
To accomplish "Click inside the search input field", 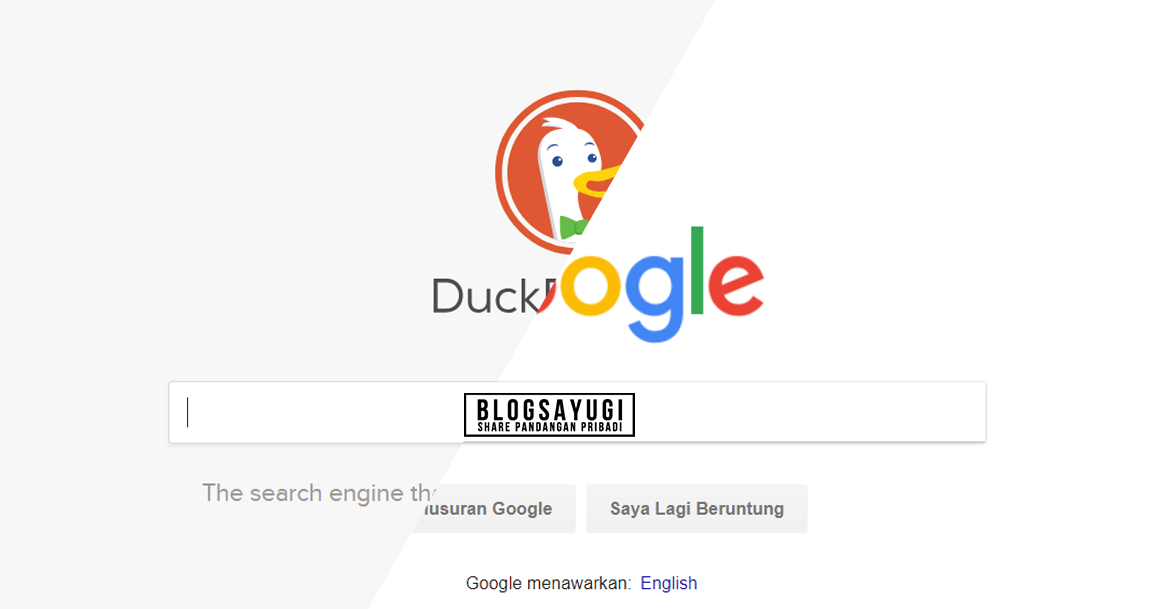I will tap(577, 412).
